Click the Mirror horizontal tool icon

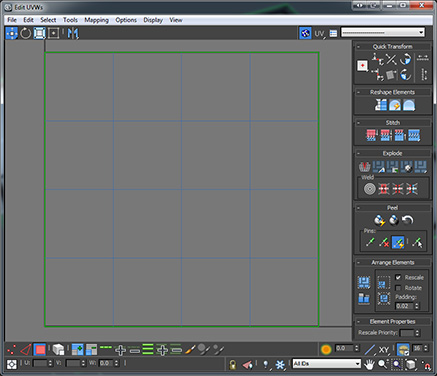[x=73, y=33]
